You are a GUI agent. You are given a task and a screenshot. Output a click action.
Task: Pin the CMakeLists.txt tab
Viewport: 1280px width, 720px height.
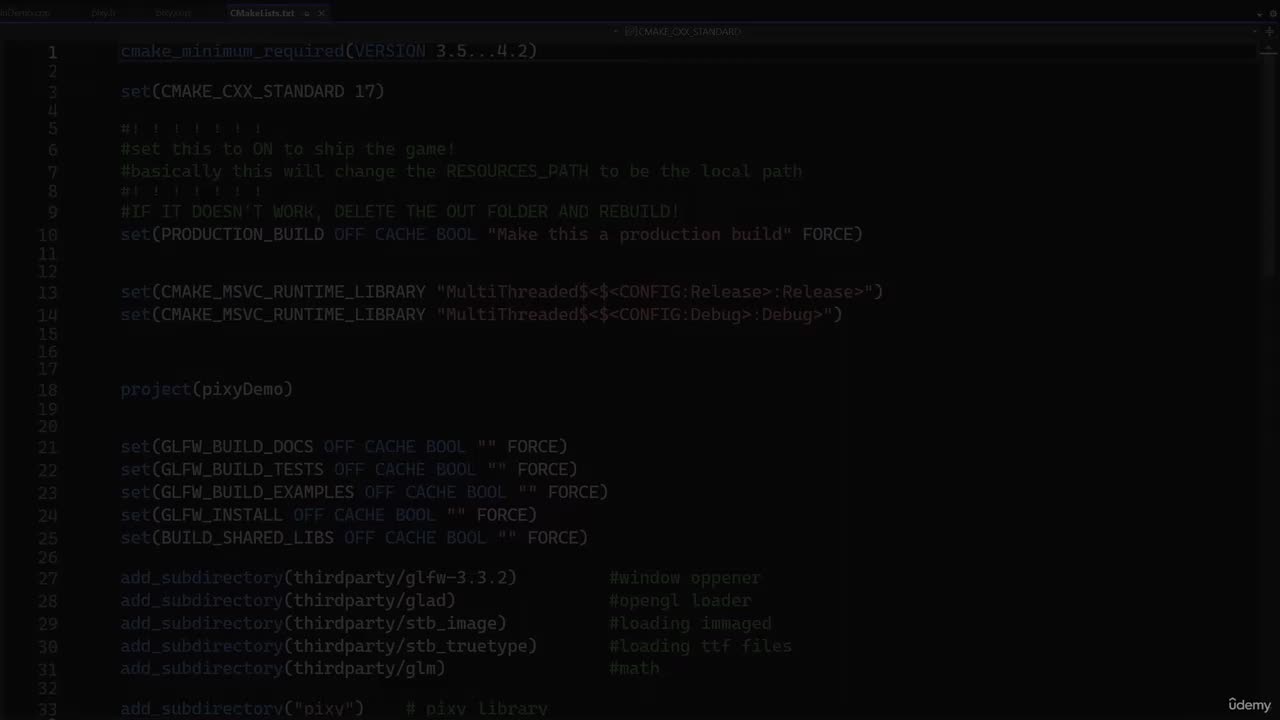click(x=307, y=13)
